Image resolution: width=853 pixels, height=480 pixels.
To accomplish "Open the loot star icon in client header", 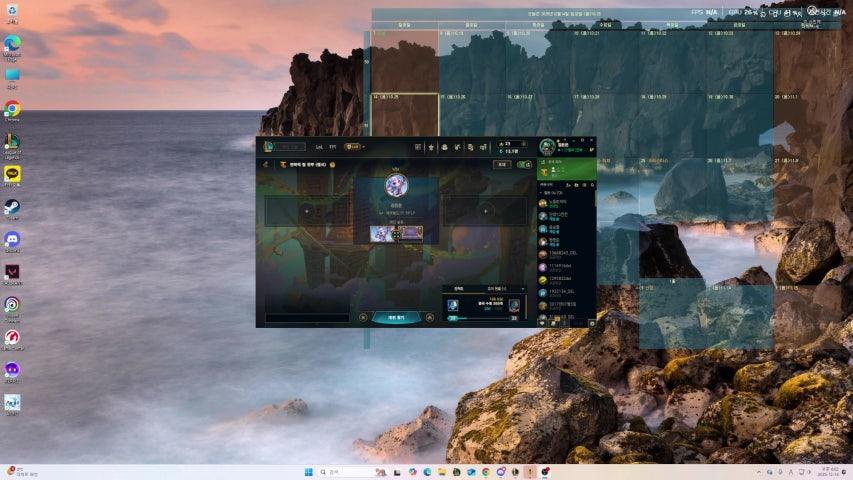I will [431, 147].
